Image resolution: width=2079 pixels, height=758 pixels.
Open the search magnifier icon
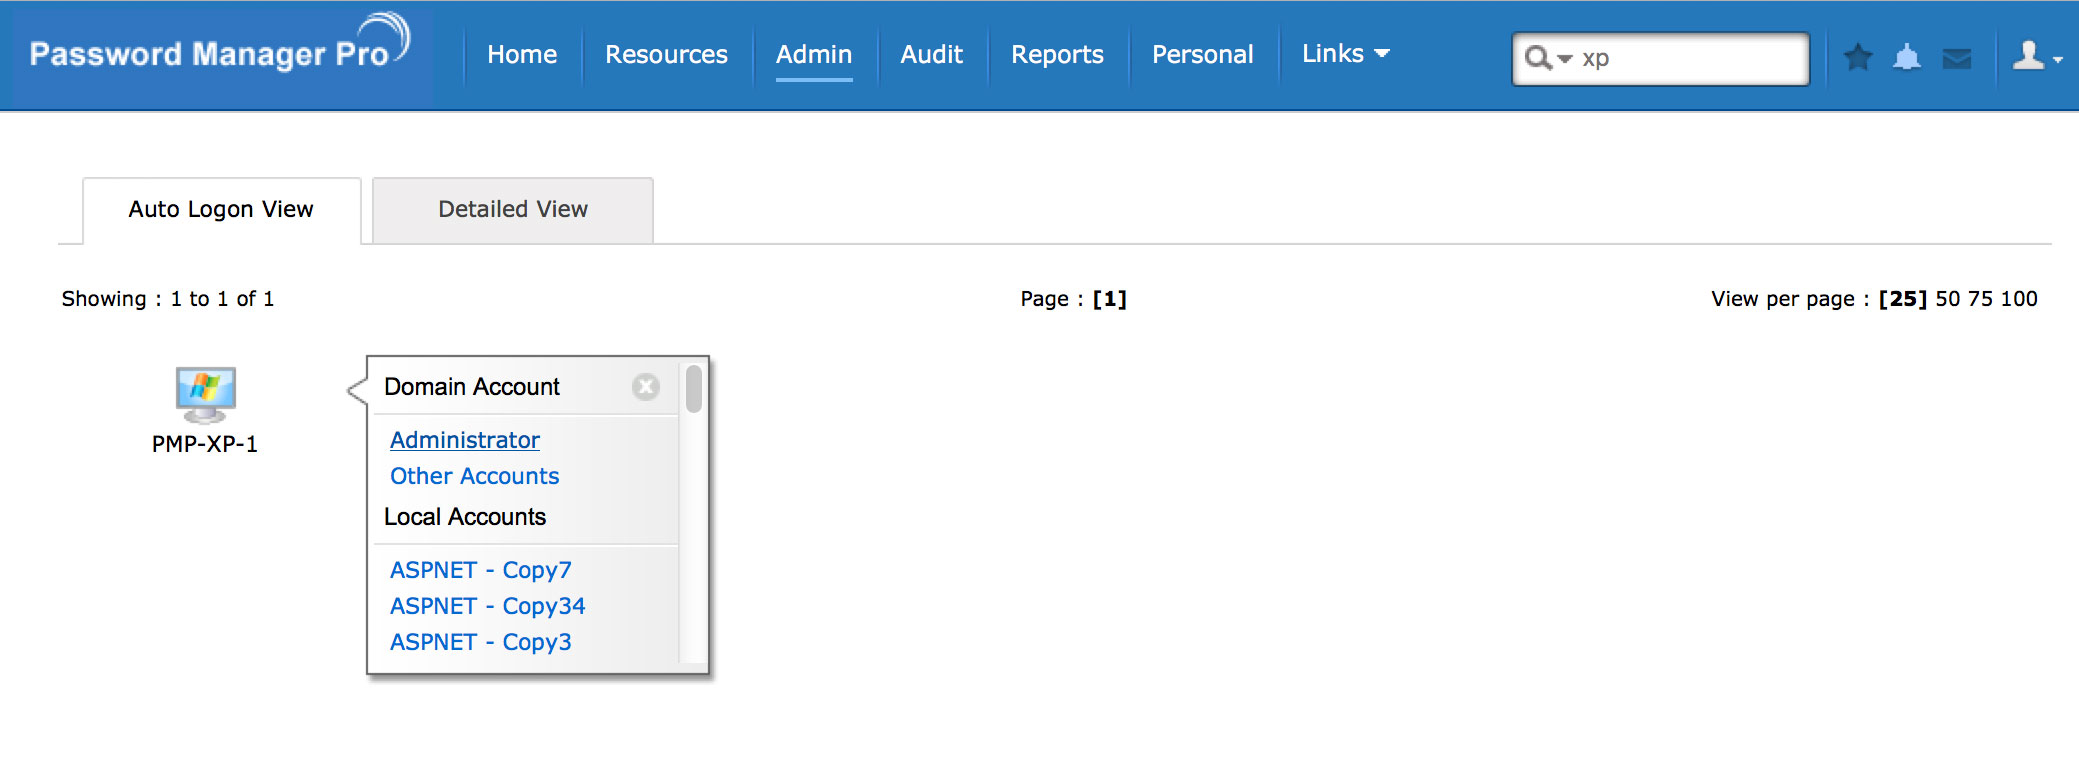[1537, 58]
